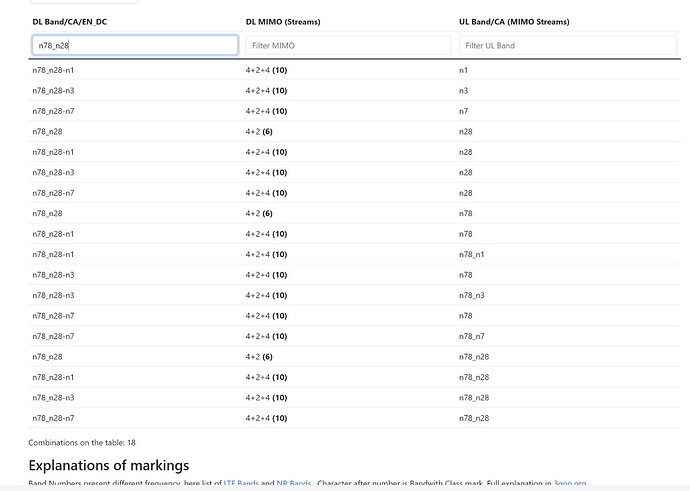Viewport: 690px width, 491px height.
Task: Click DL cell n78_n28-n7 with uplink n78_n7
Action: [x=53, y=336]
